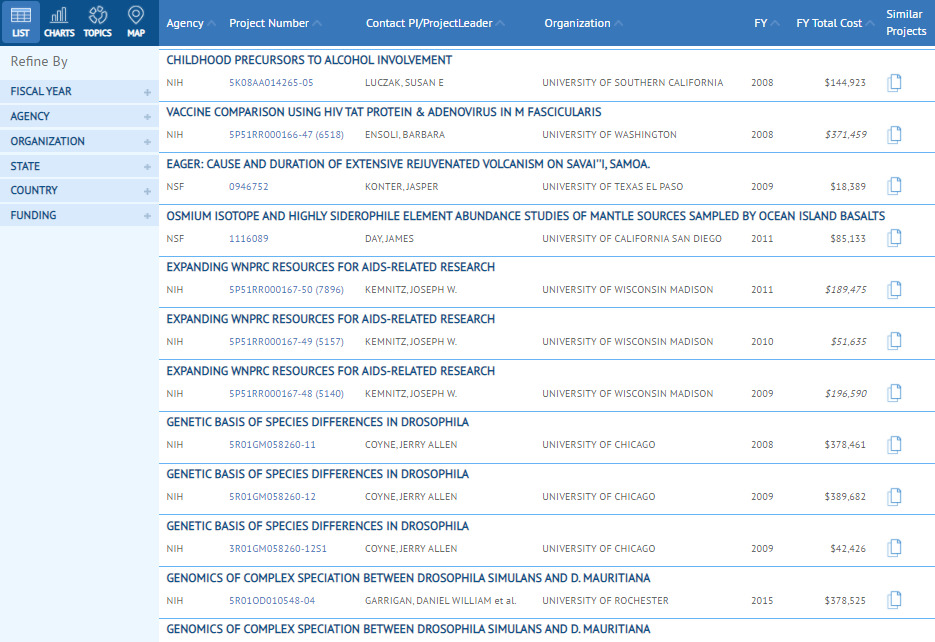This screenshot has height=642, width=935.
Task: Open project number 5R01GM058260-11 link
Action: click(x=273, y=445)
